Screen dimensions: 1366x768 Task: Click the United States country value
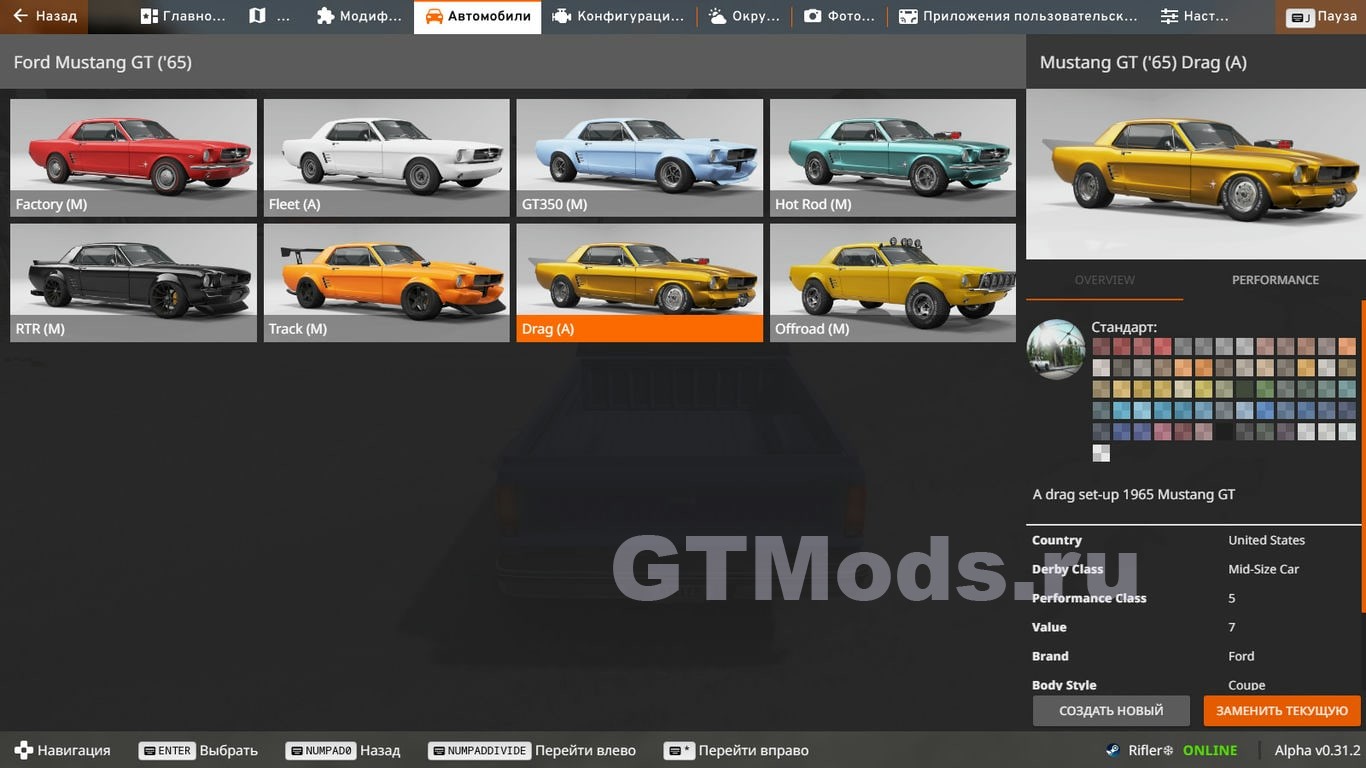point(1266,540)
